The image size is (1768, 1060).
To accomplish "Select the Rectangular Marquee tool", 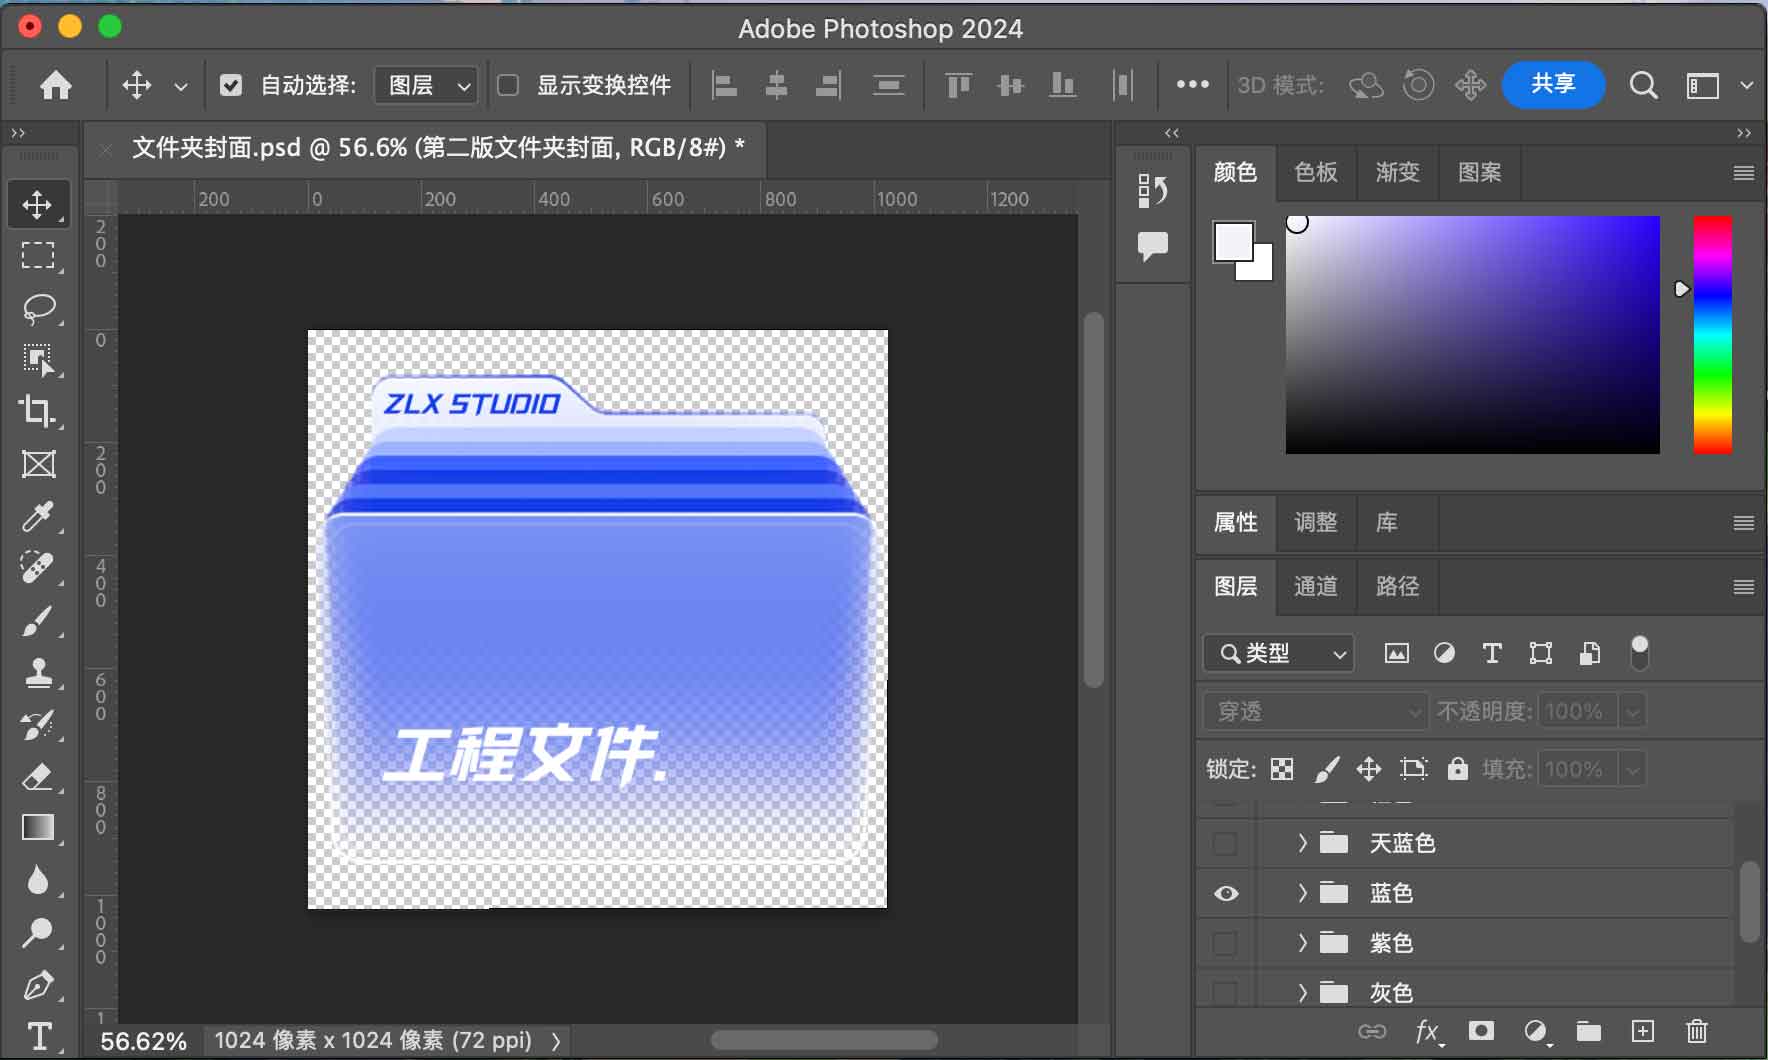I will [x=38, y=256].
